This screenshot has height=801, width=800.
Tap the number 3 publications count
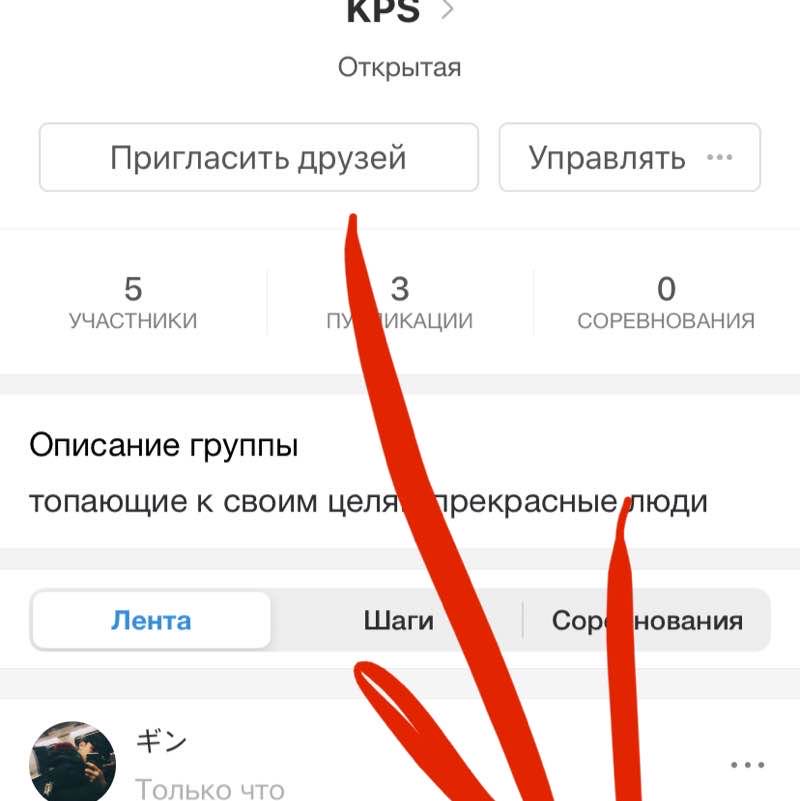pyautogui.click(x=399, y=289)
